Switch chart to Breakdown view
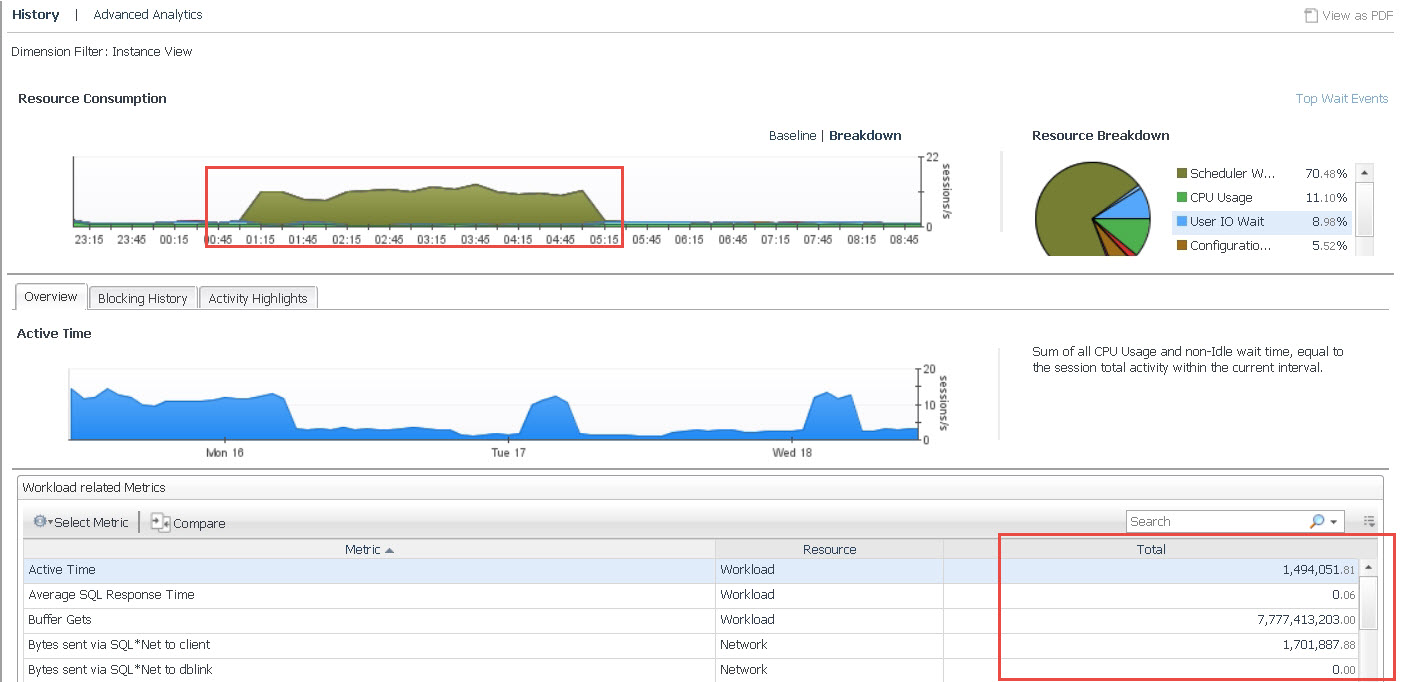 click(x=865, y=136)
